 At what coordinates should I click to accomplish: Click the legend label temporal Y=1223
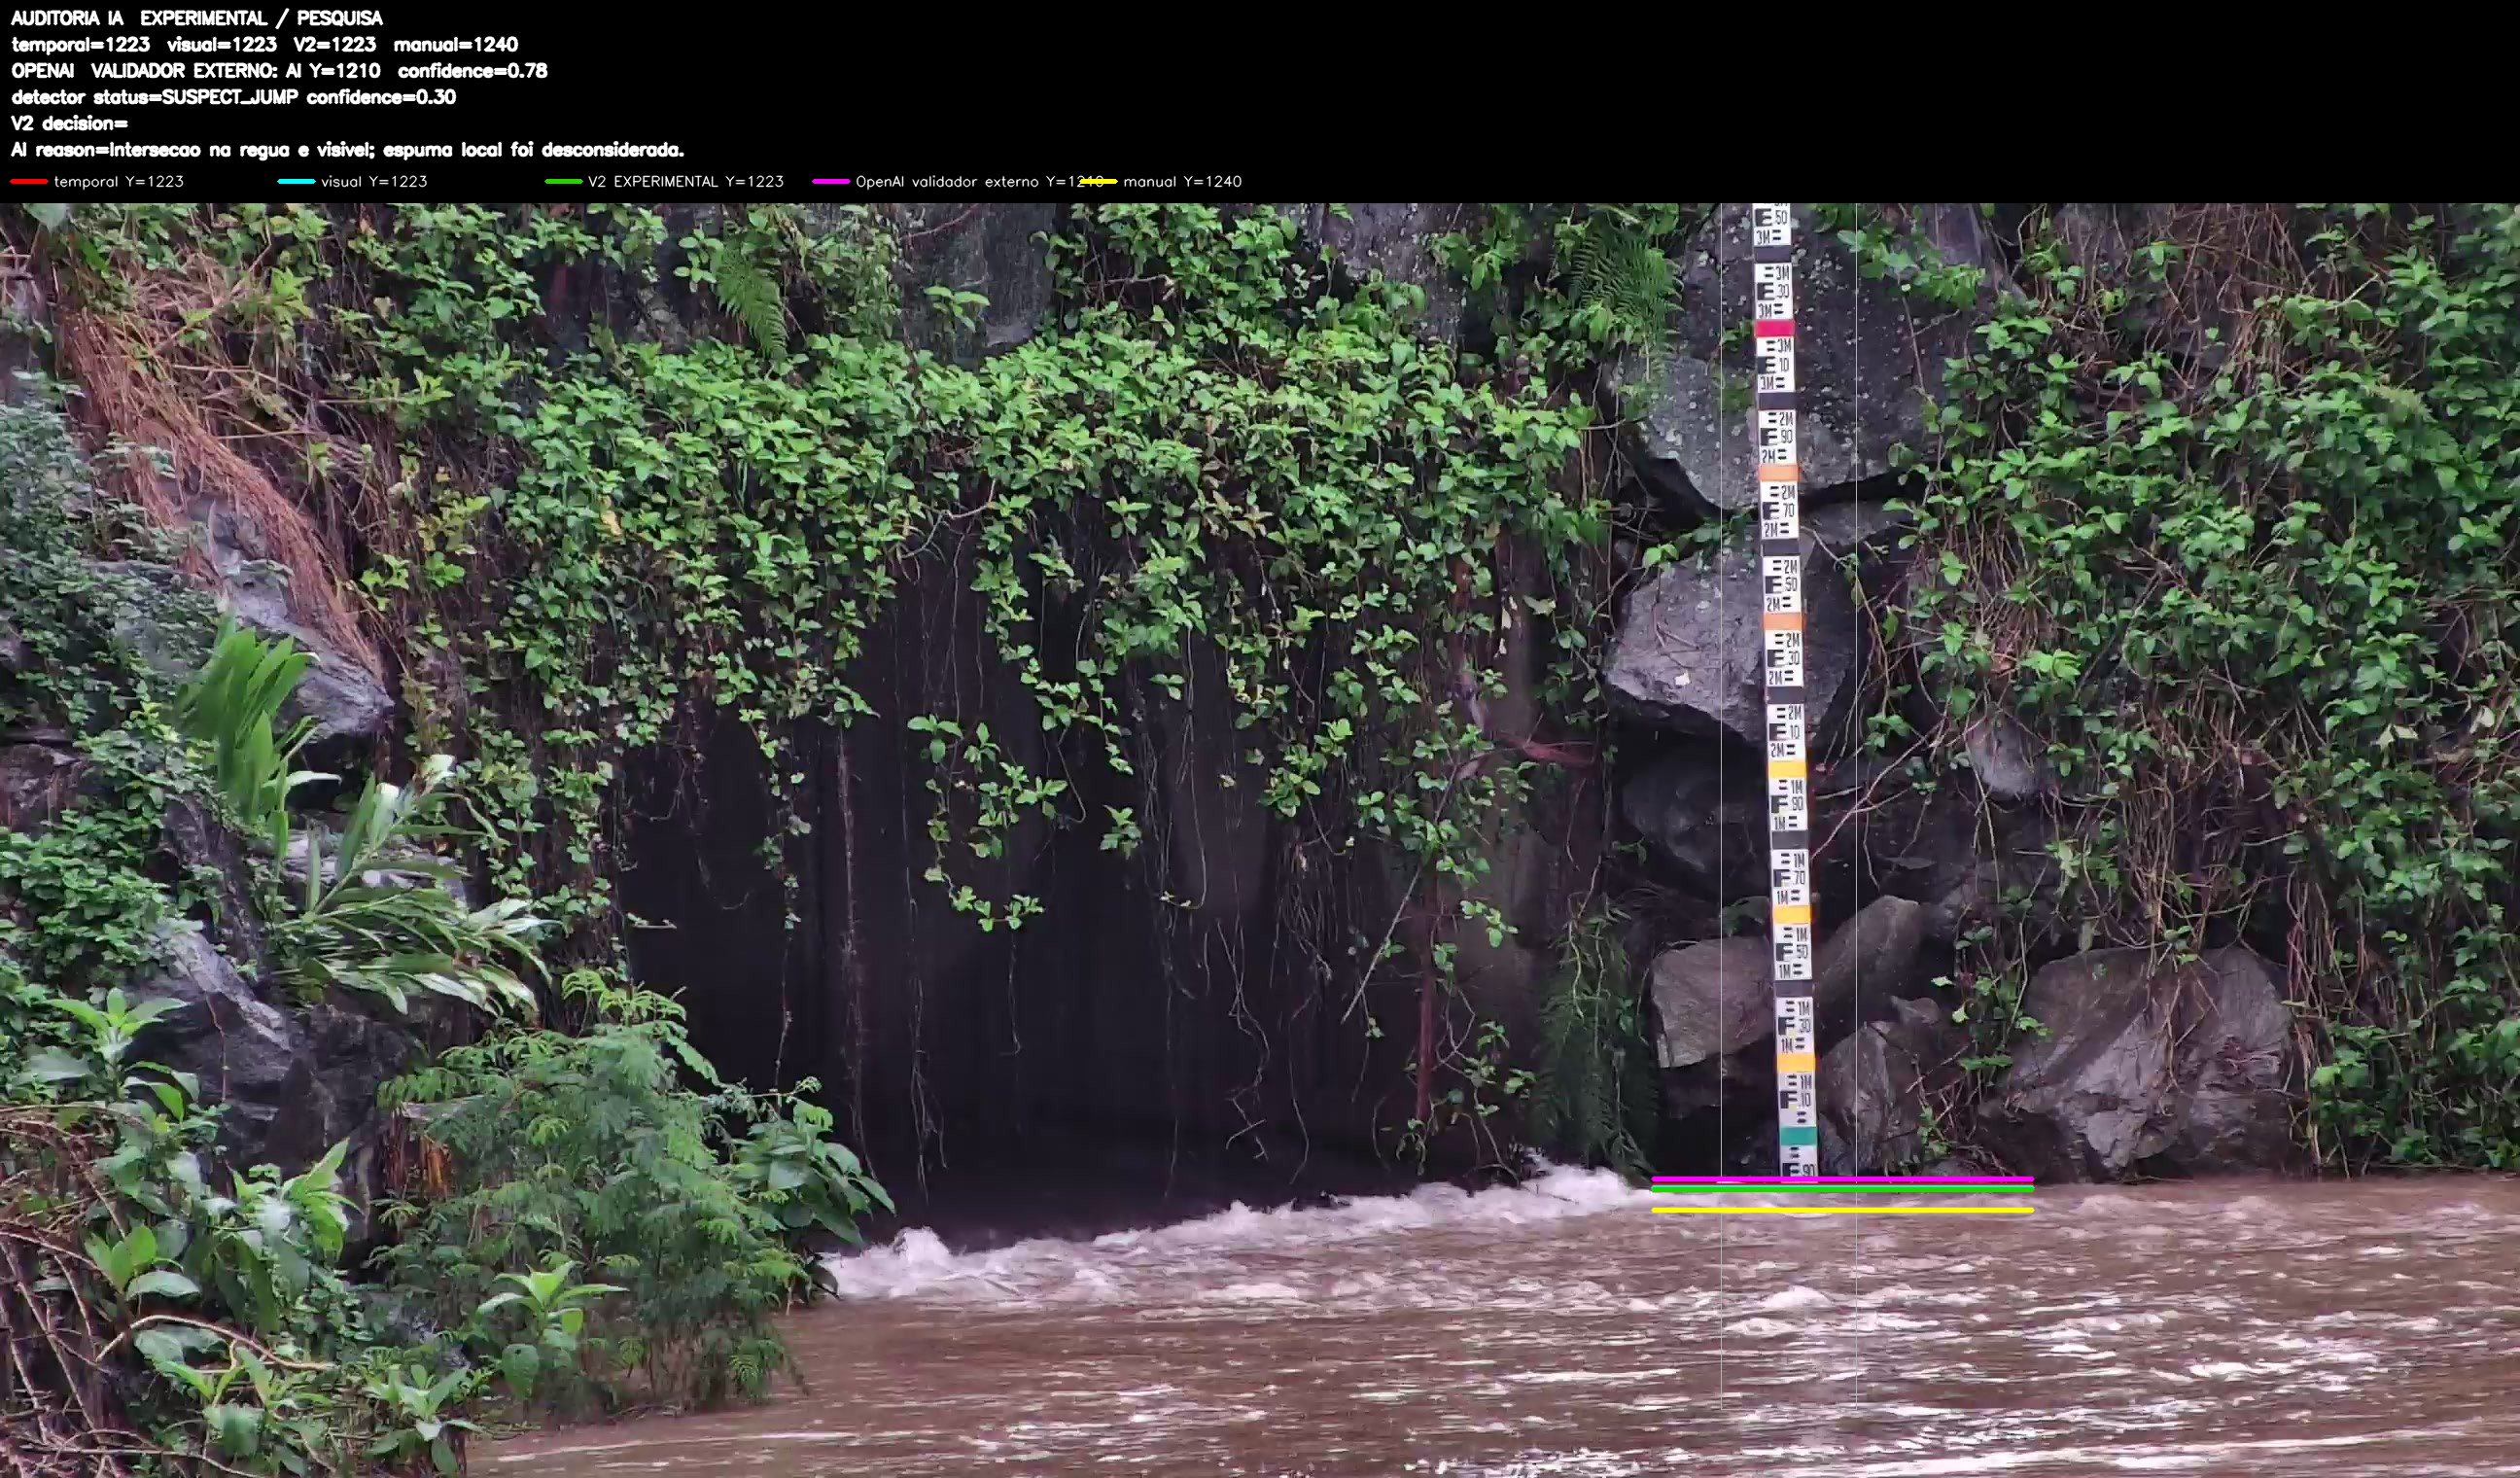(119, 181)
